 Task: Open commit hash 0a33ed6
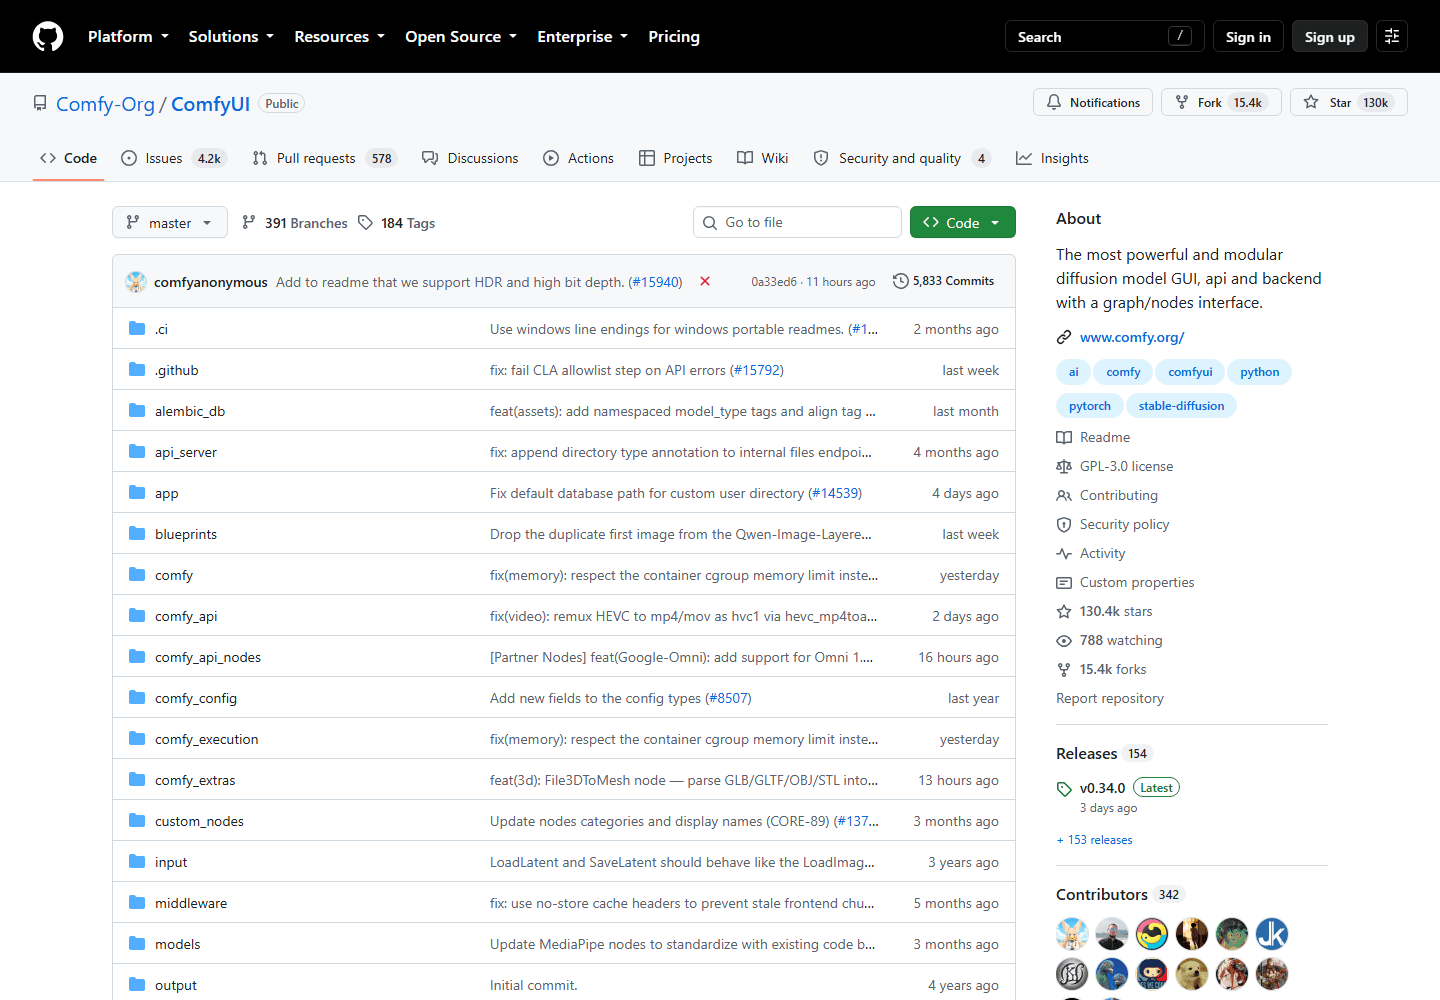coord(774,282)
